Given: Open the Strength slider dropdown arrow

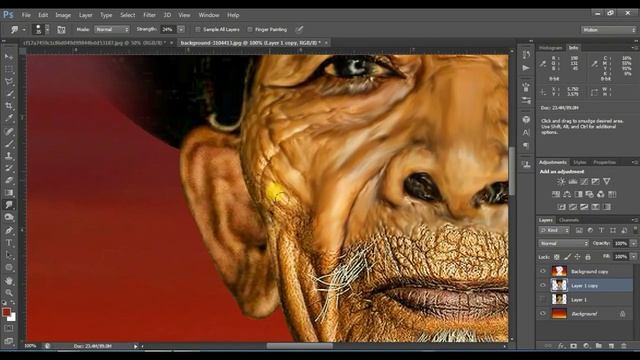Looking at the screenshot, I should [181, 29].
